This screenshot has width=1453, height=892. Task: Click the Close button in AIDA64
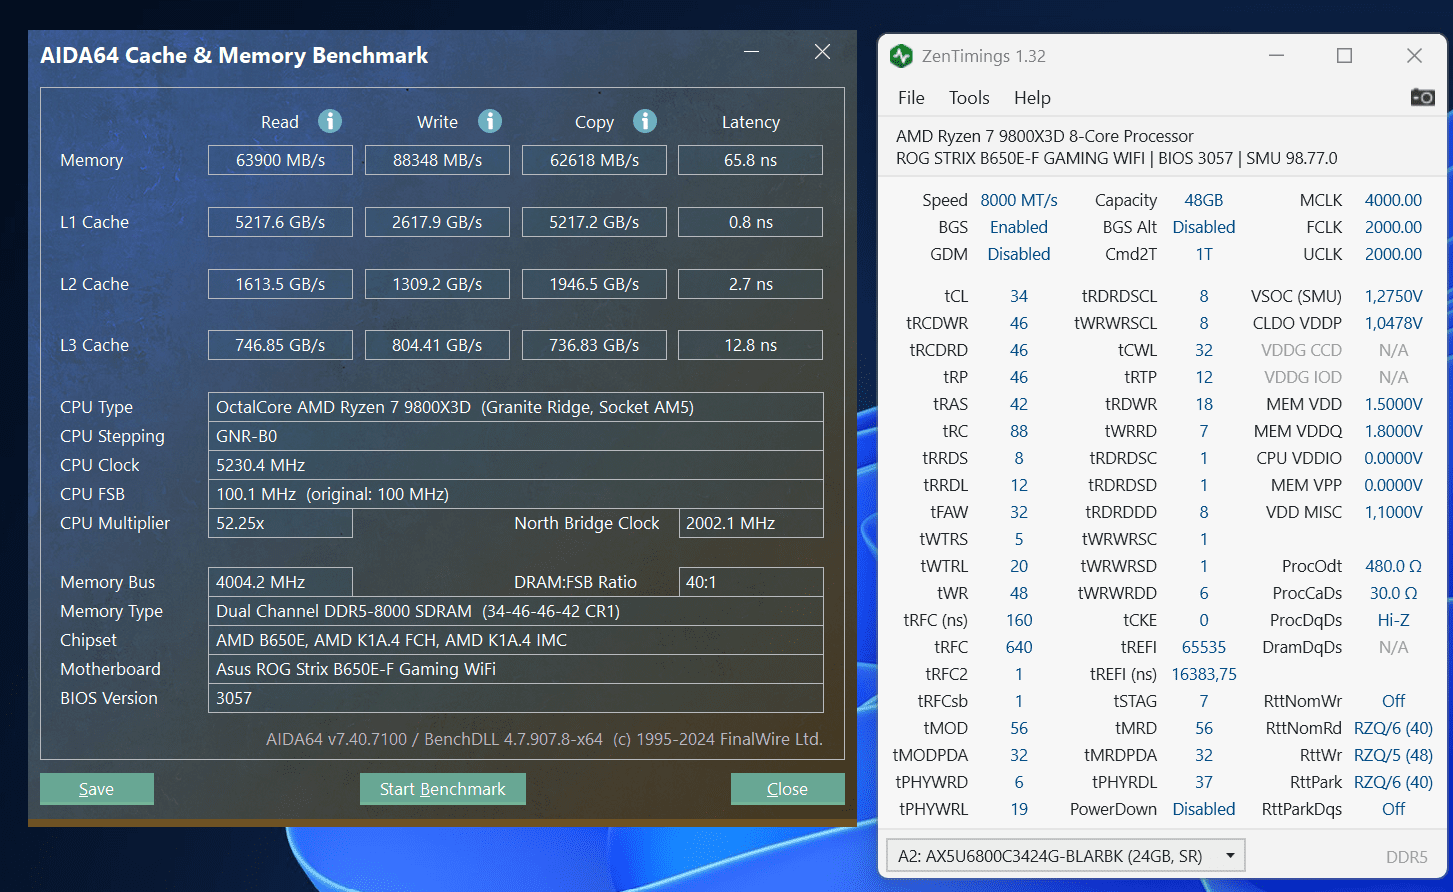click(x=787, y=789)
